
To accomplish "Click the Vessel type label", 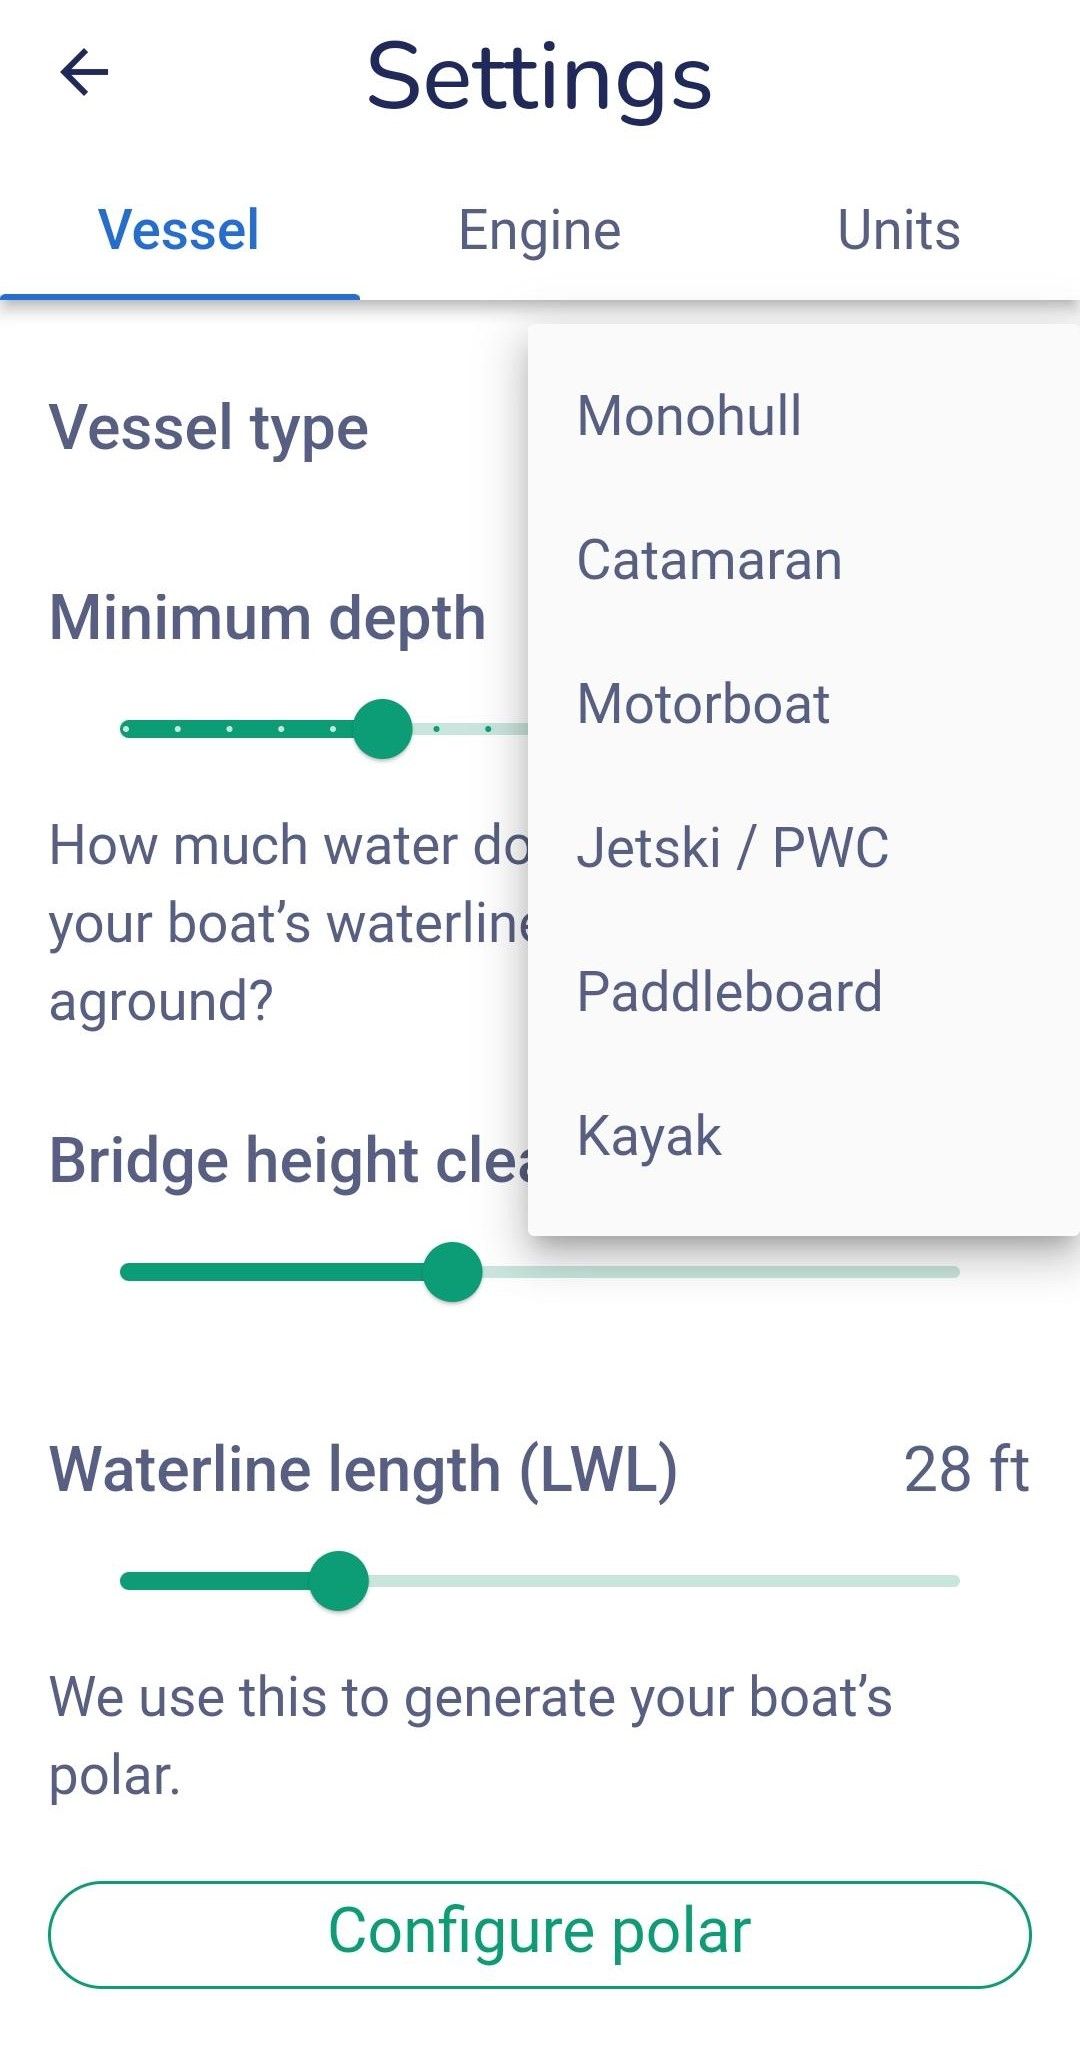I will [209, 428].
